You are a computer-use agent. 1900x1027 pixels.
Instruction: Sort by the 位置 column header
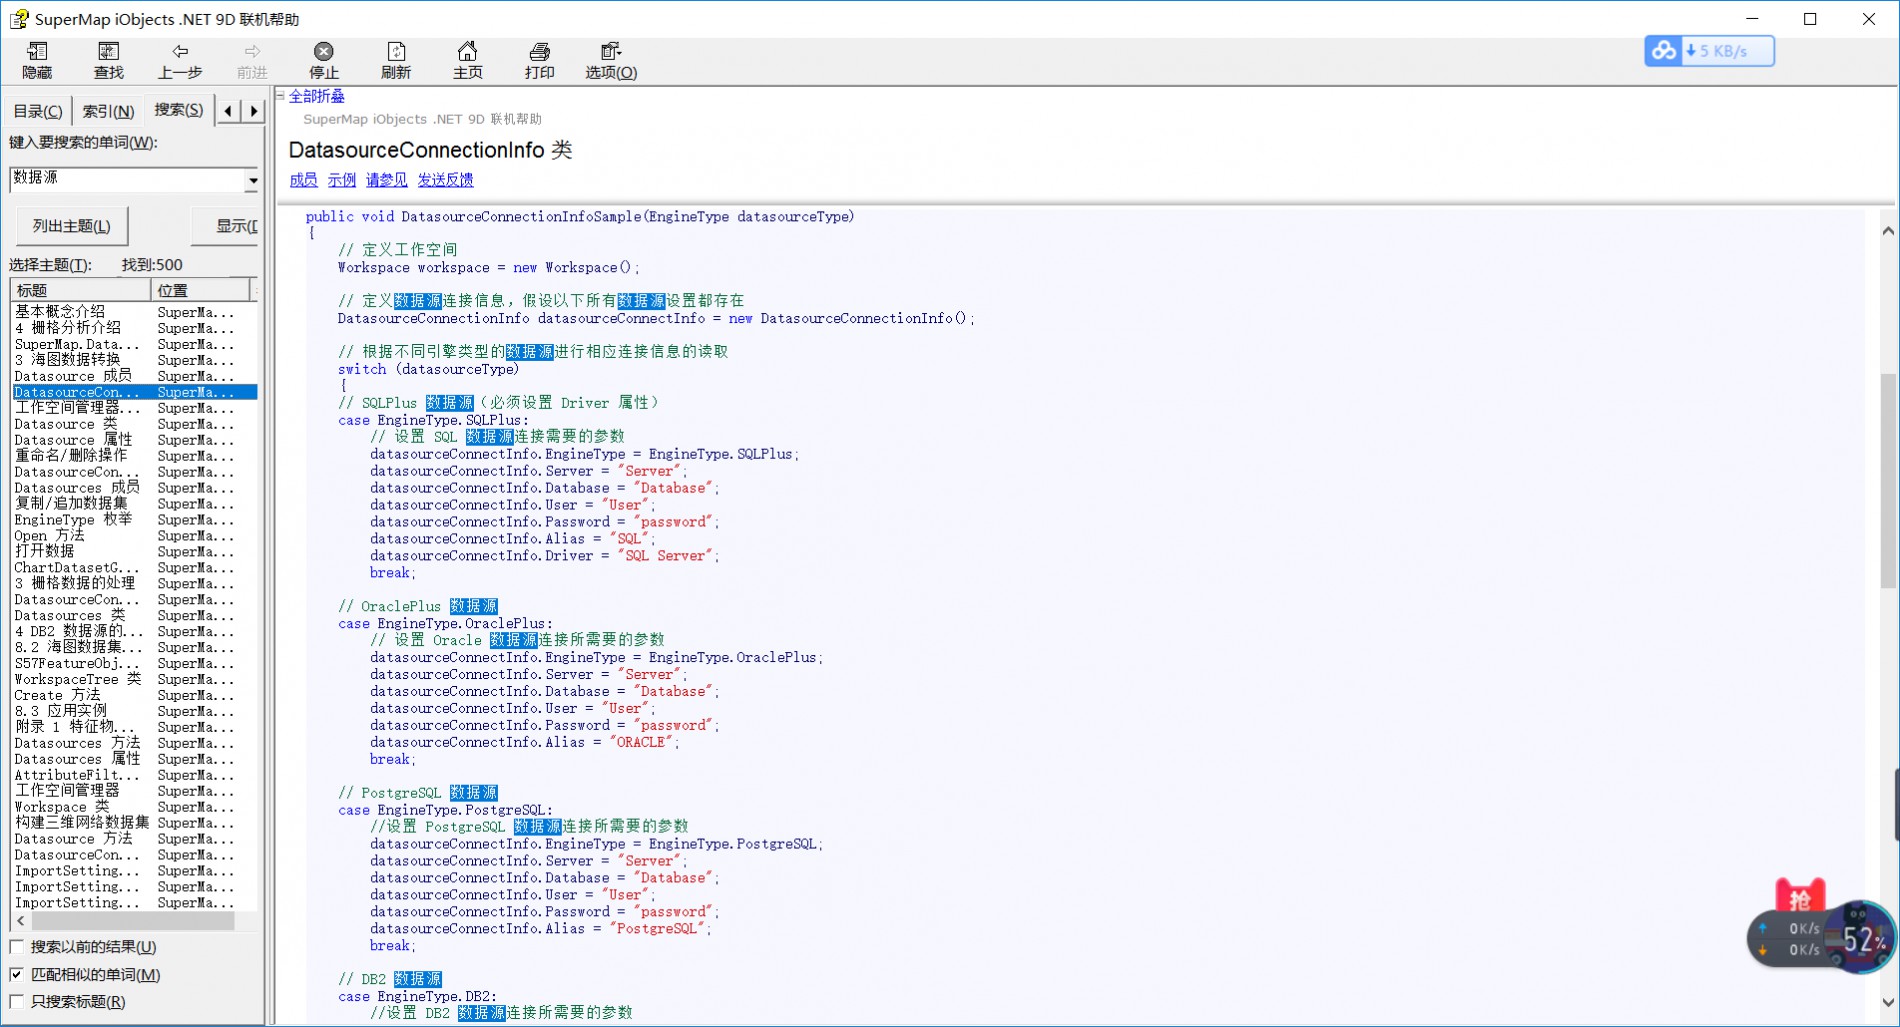(200, 290)
